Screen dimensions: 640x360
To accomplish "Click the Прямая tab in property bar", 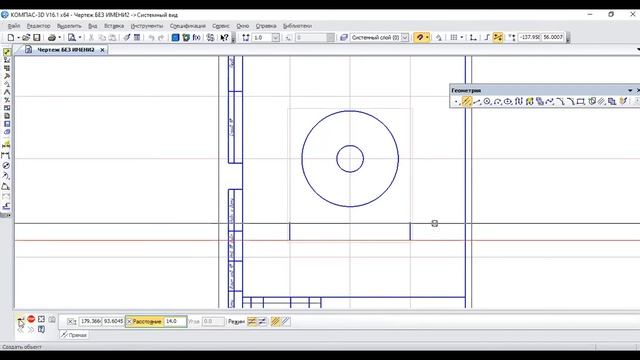I will (x=74, y=335).
